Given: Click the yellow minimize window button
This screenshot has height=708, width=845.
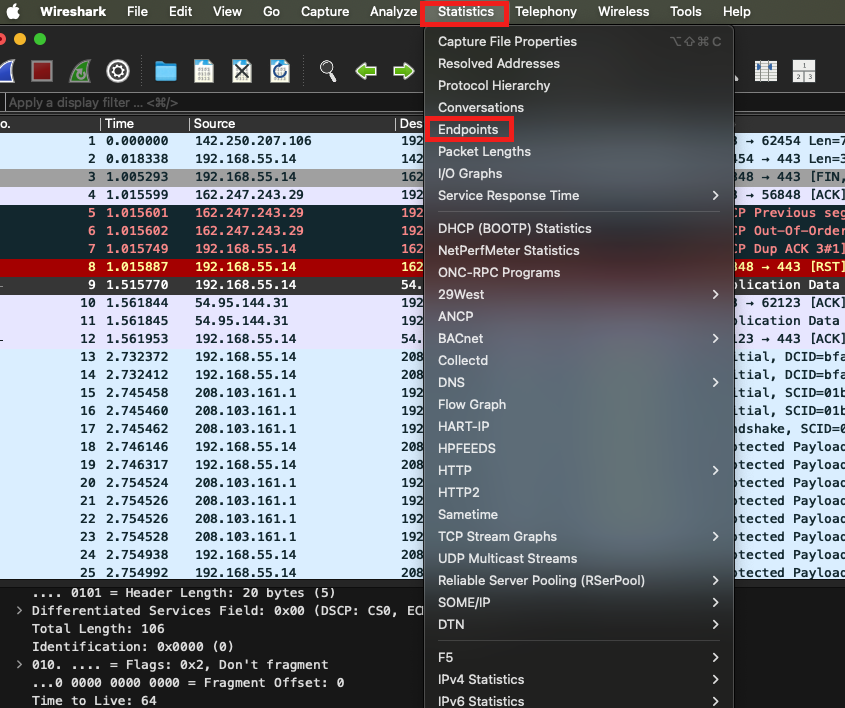Looking at the screenshot, I should pos(20,39).
